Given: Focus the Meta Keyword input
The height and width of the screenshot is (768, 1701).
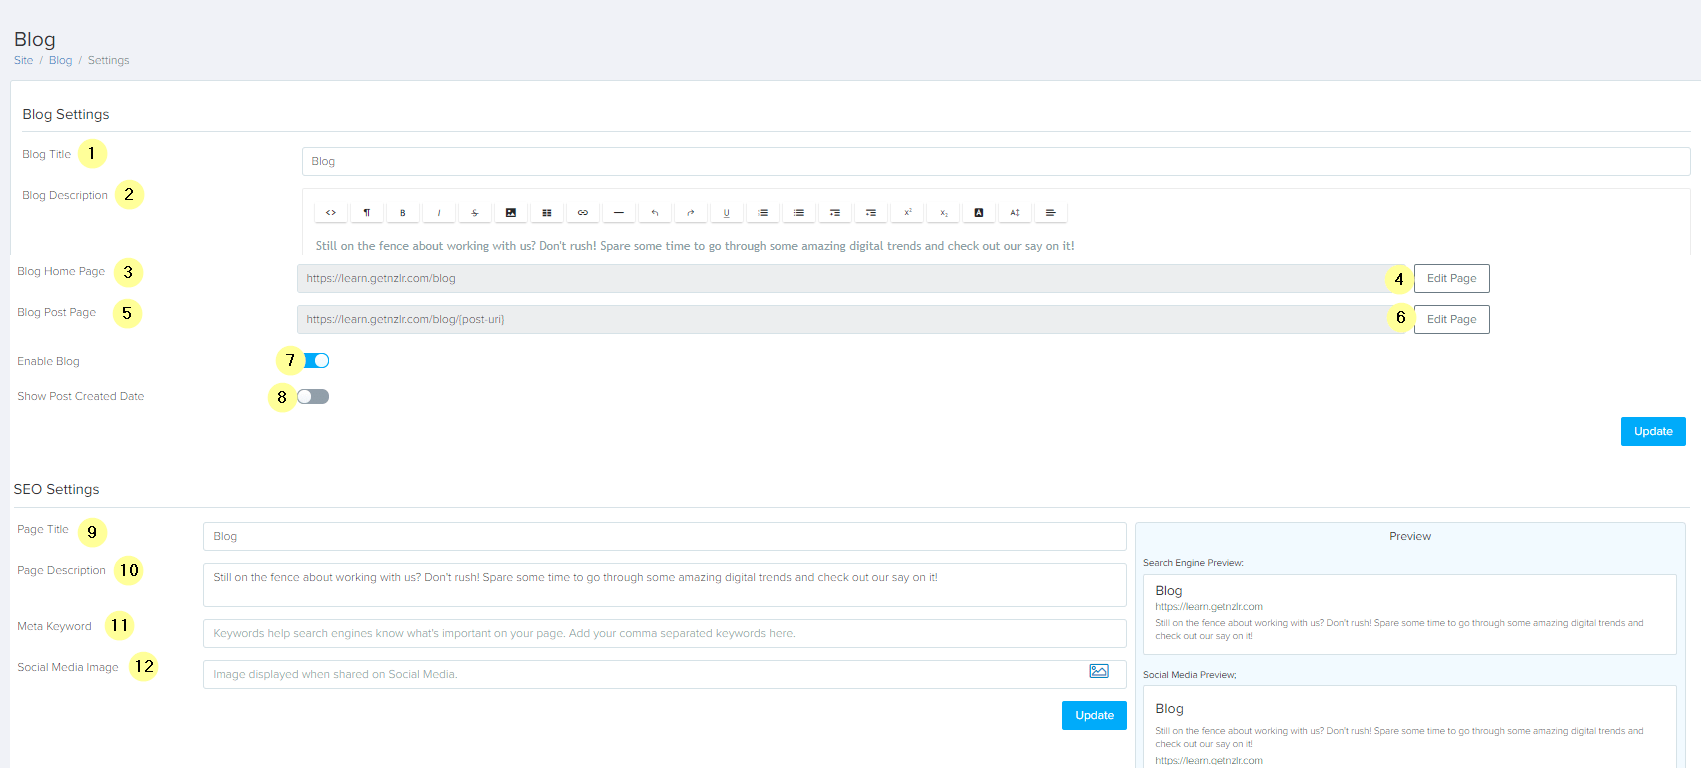Looking at the screenshot, I should point(665,633).
